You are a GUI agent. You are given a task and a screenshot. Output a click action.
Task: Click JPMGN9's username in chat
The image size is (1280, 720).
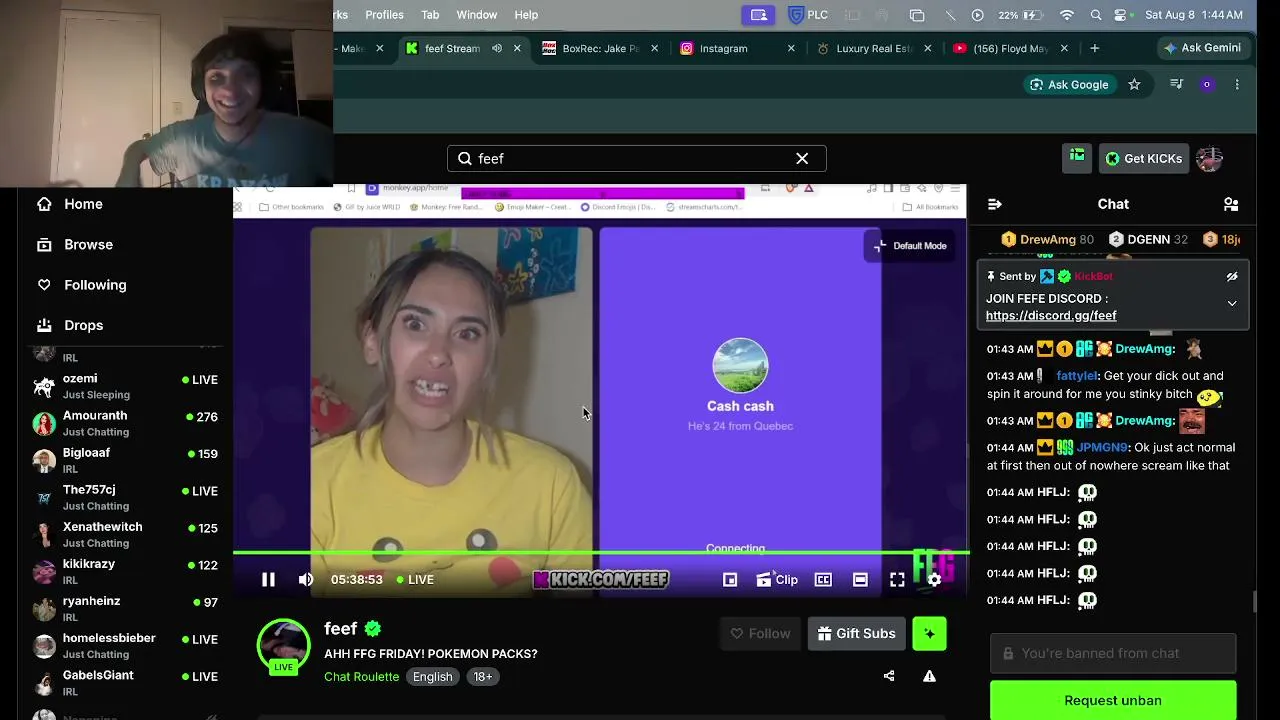coord(1101,448)
